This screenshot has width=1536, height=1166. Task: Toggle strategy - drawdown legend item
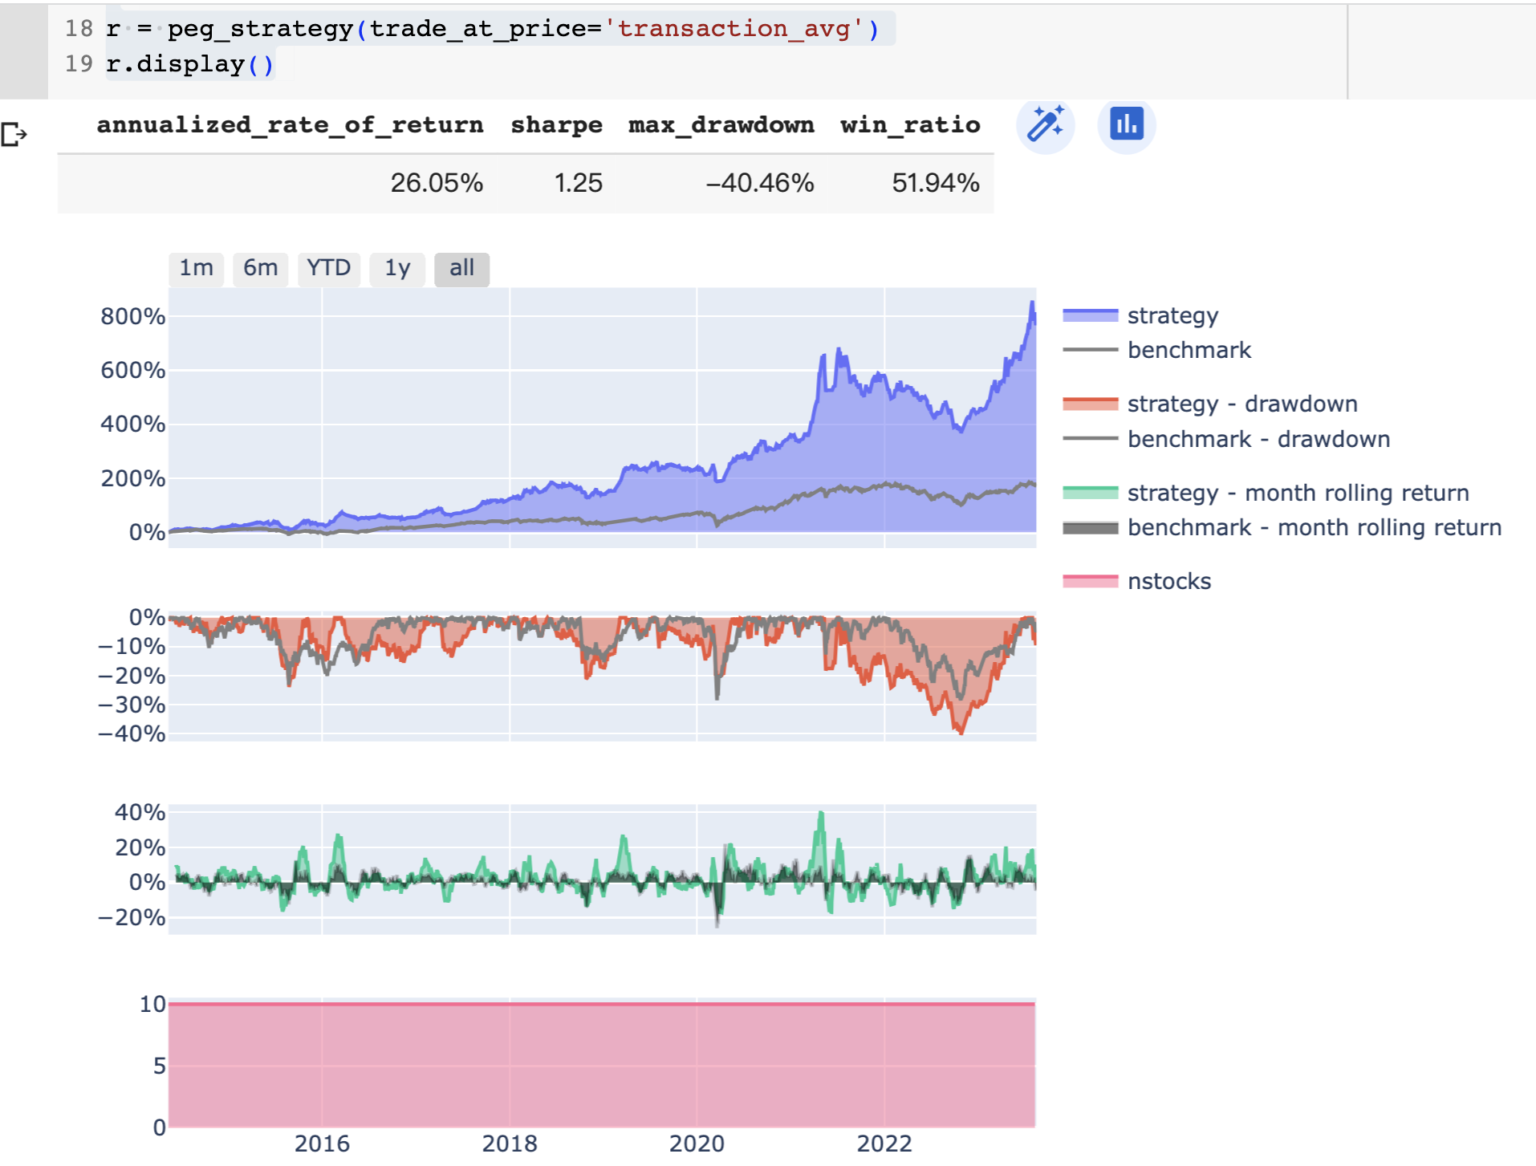point(1241,404)
